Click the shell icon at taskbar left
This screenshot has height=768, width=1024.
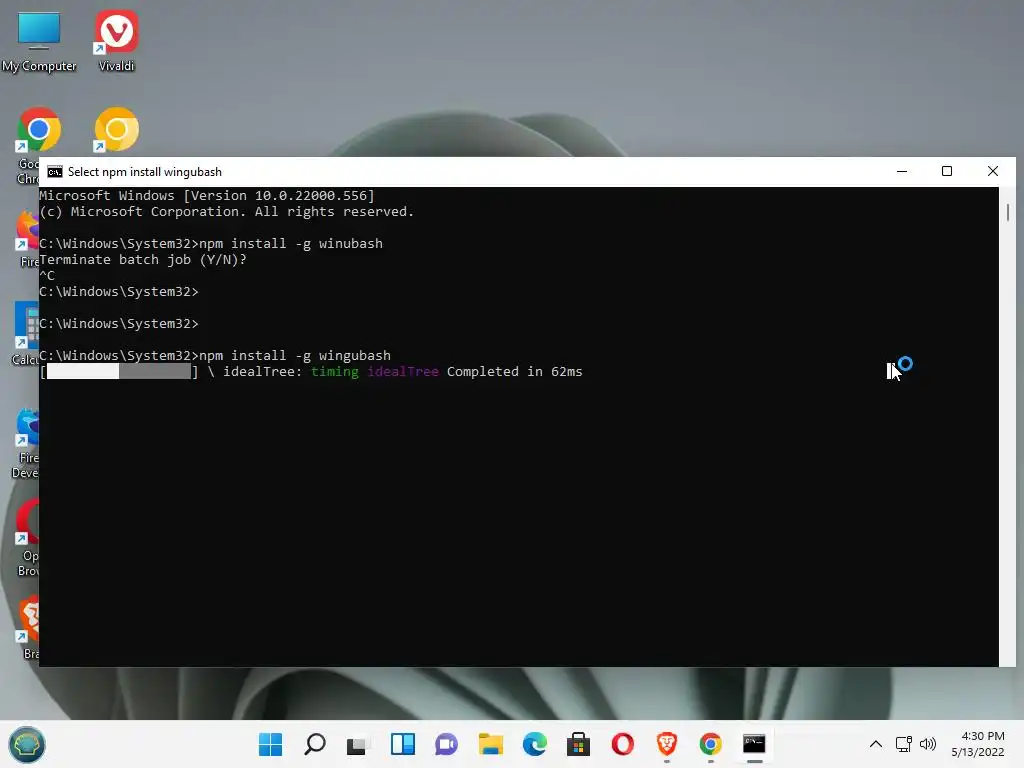tap(27, 744)
